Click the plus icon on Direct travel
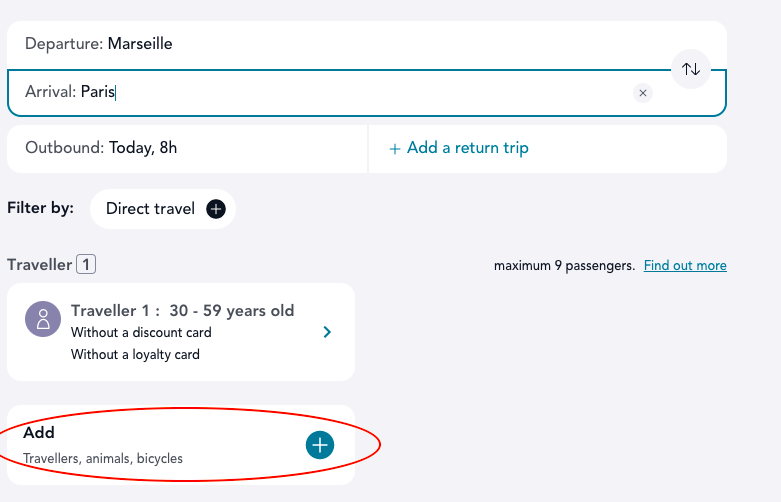Screen dimensions: 781x502 point(216,209)
